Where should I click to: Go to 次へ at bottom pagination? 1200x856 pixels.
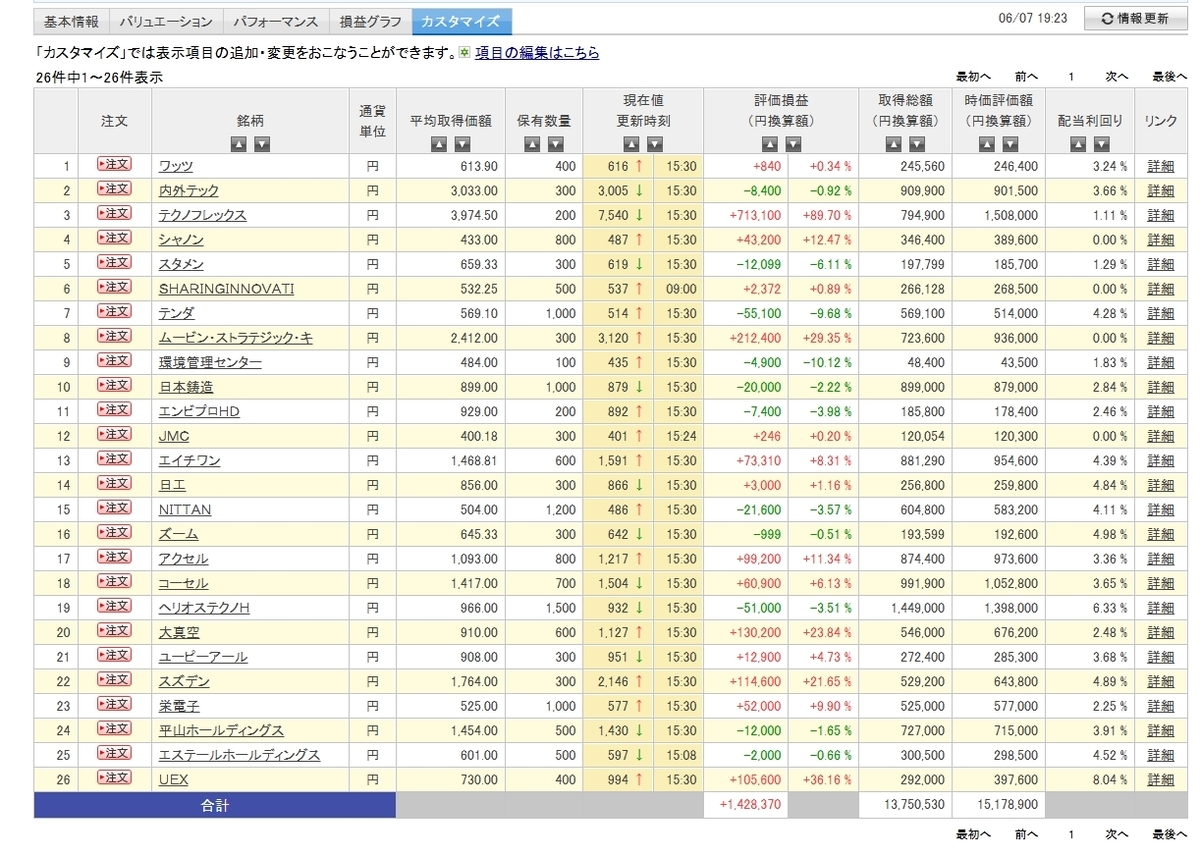(1117, 833)
